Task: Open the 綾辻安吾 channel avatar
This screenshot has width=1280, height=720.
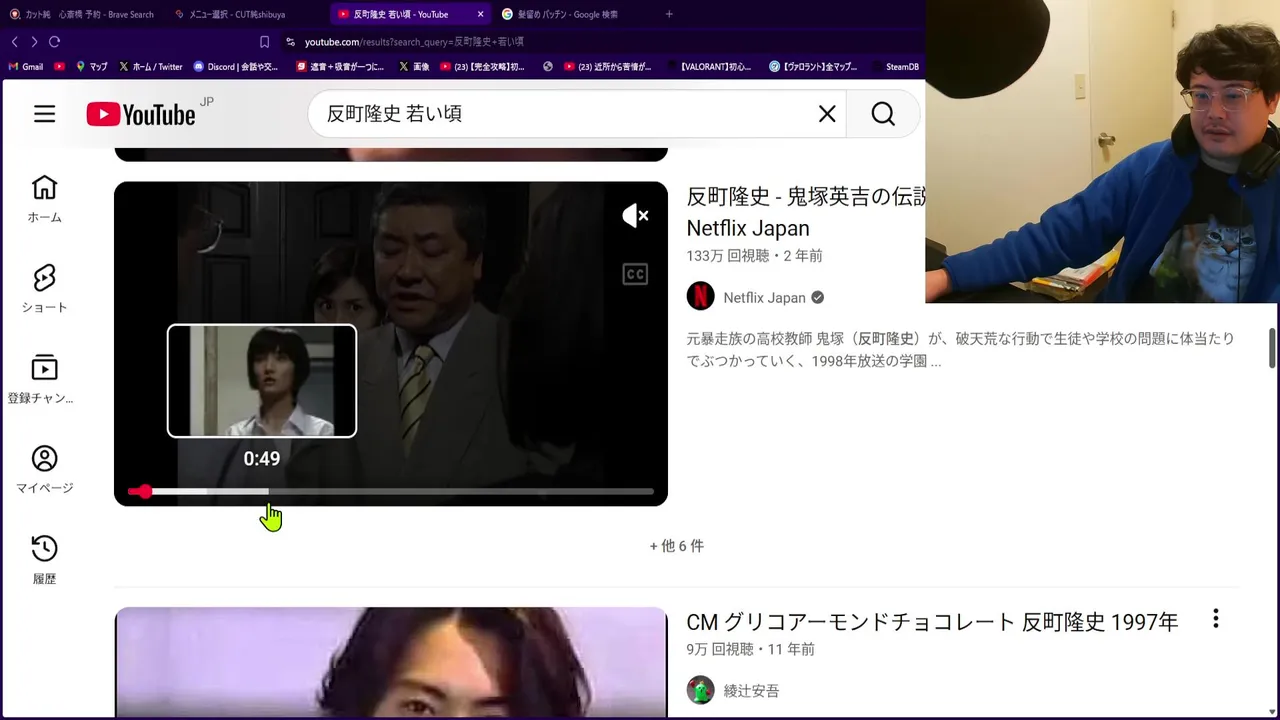Action: pyautogui.click(x=700, y=690)
